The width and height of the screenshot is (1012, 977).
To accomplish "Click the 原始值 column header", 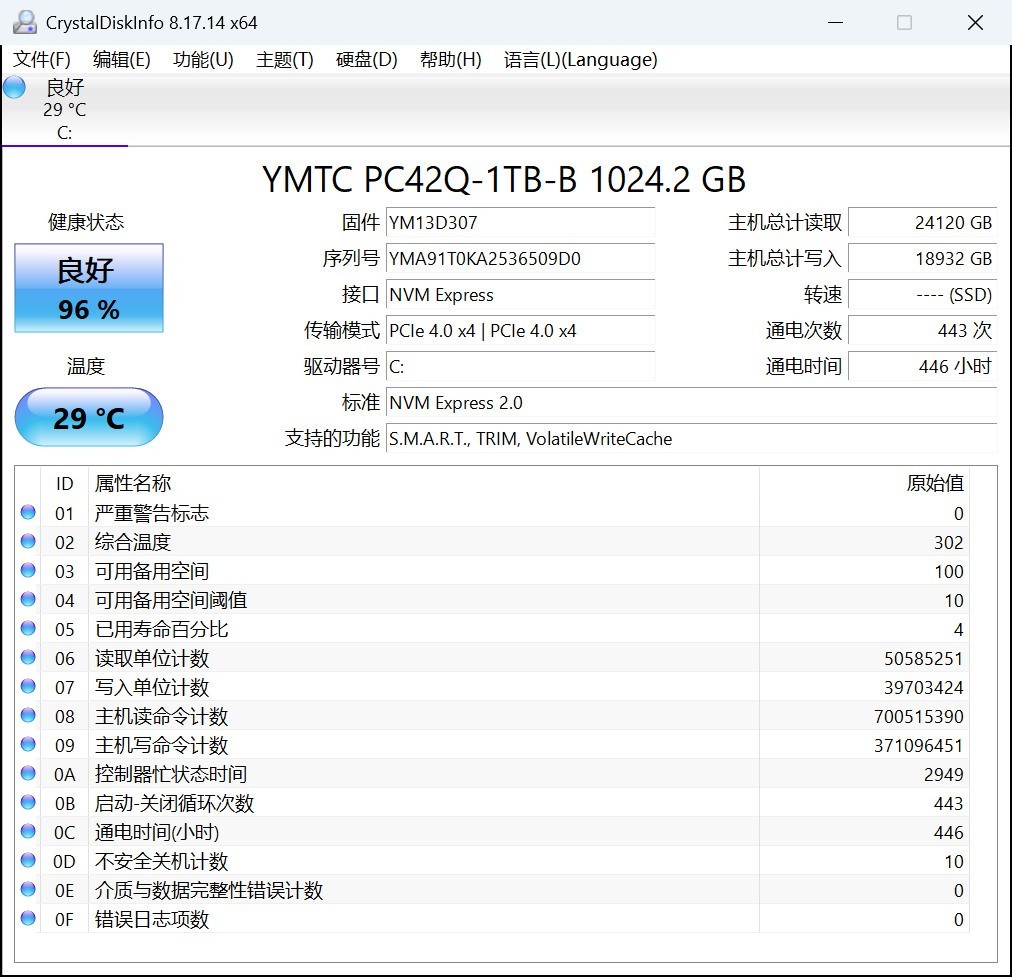I will click(x=864, y=483).
